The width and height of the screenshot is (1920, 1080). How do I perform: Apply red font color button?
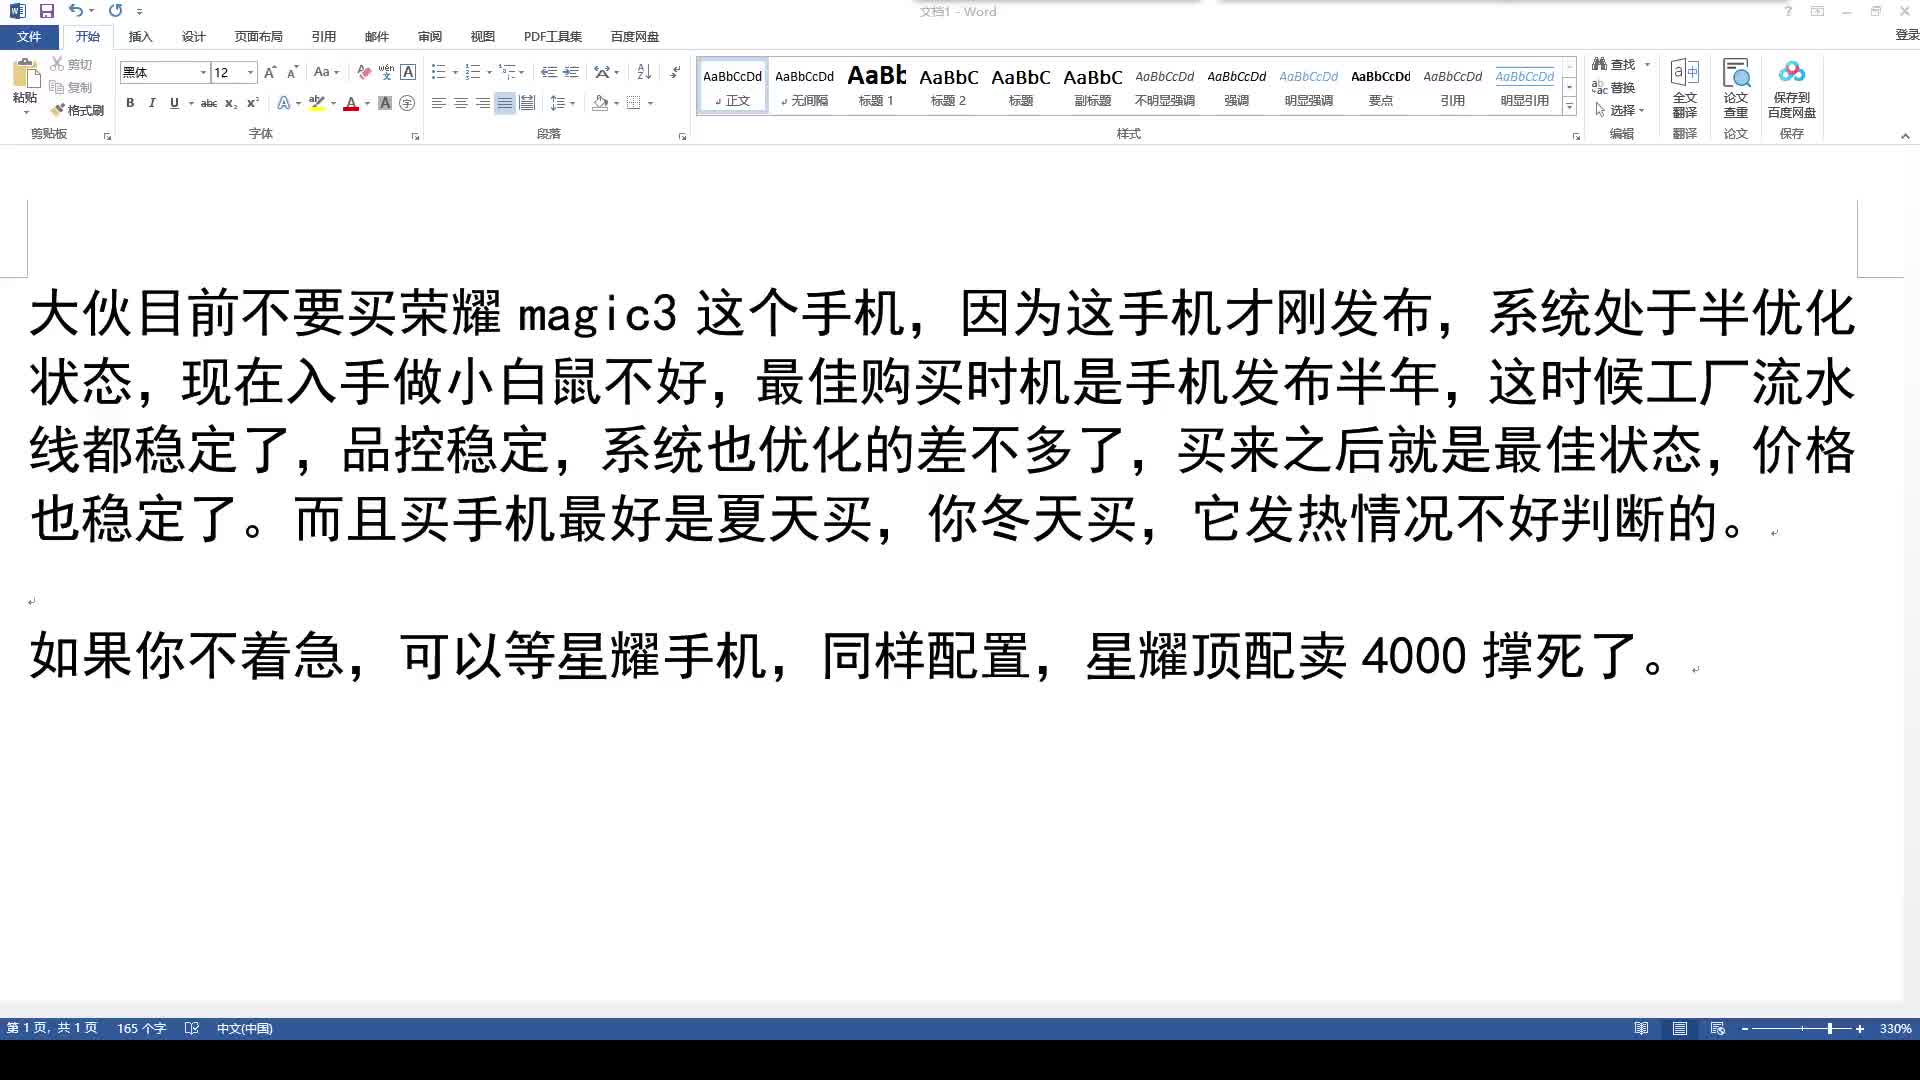click(351, 103)
